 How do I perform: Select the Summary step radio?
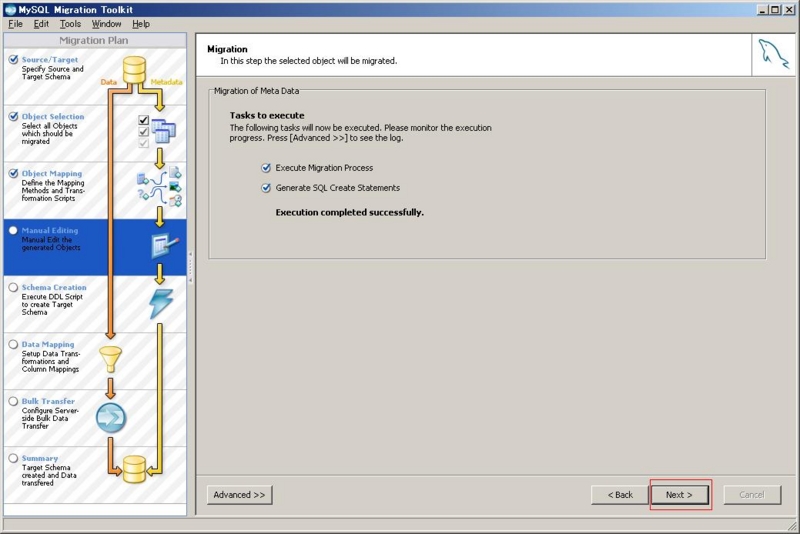(13, 459)
